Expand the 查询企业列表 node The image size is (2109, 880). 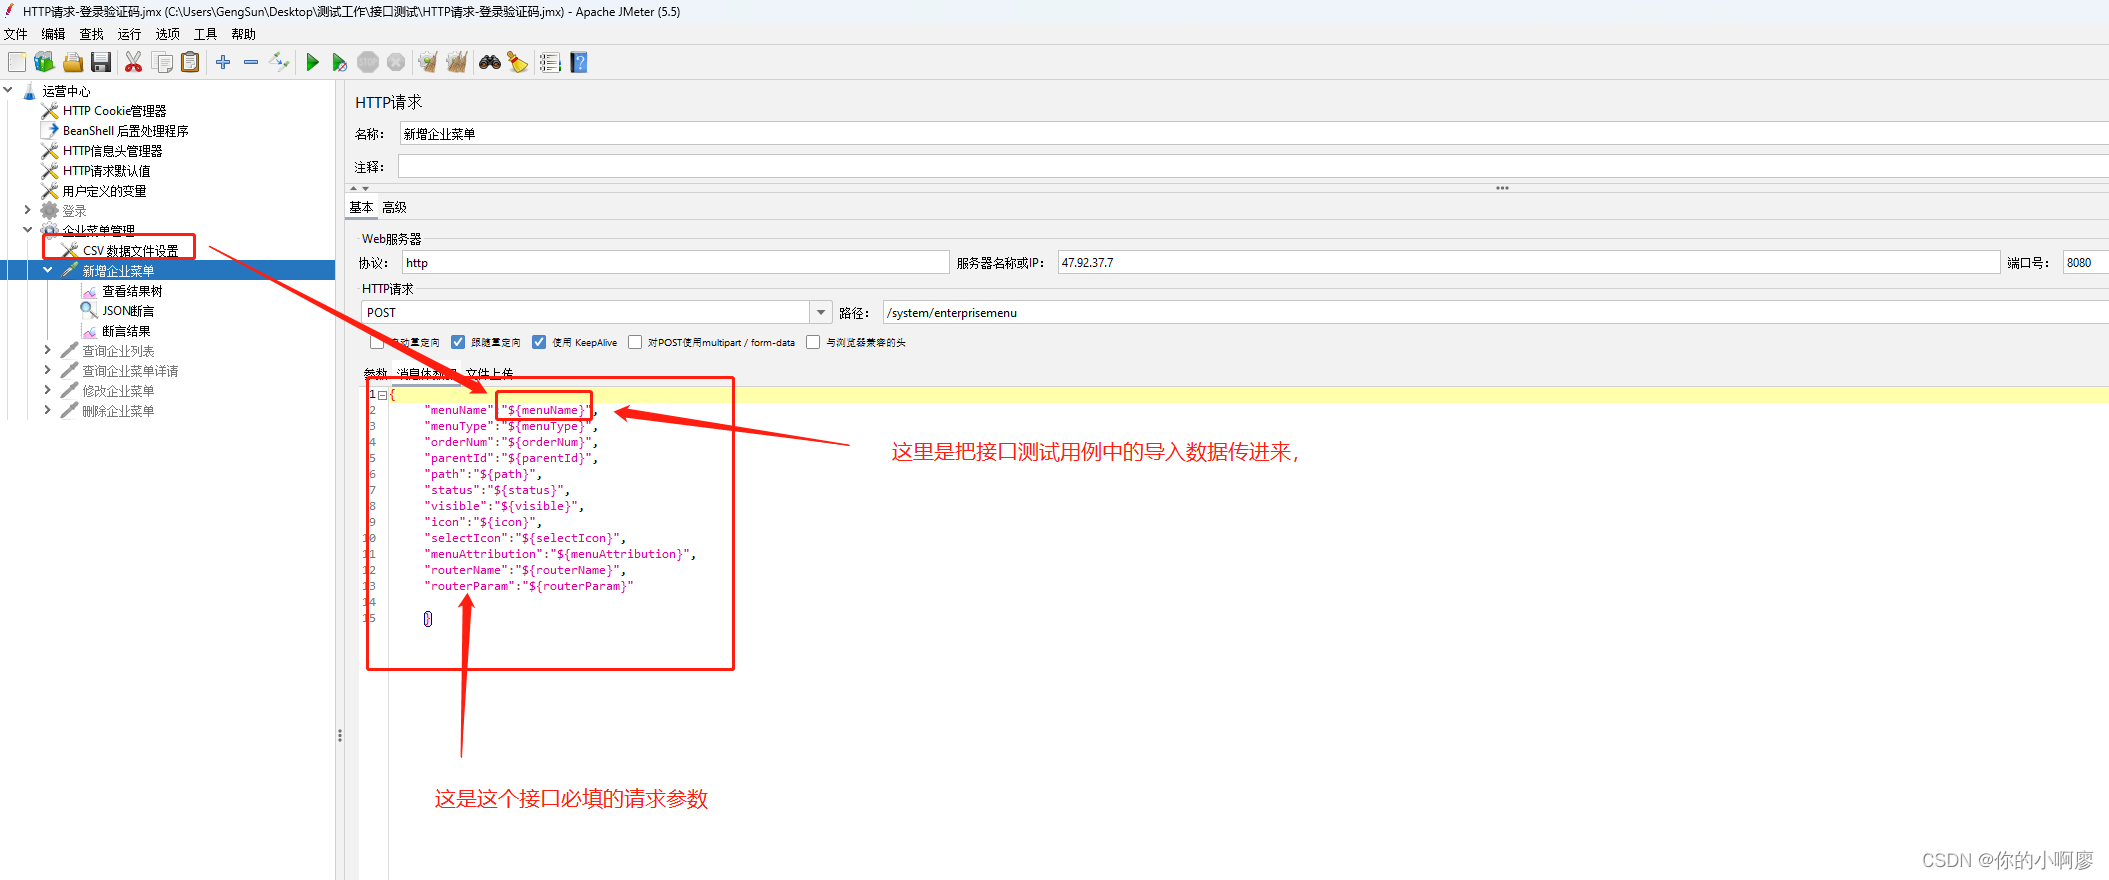click(47, 350)
